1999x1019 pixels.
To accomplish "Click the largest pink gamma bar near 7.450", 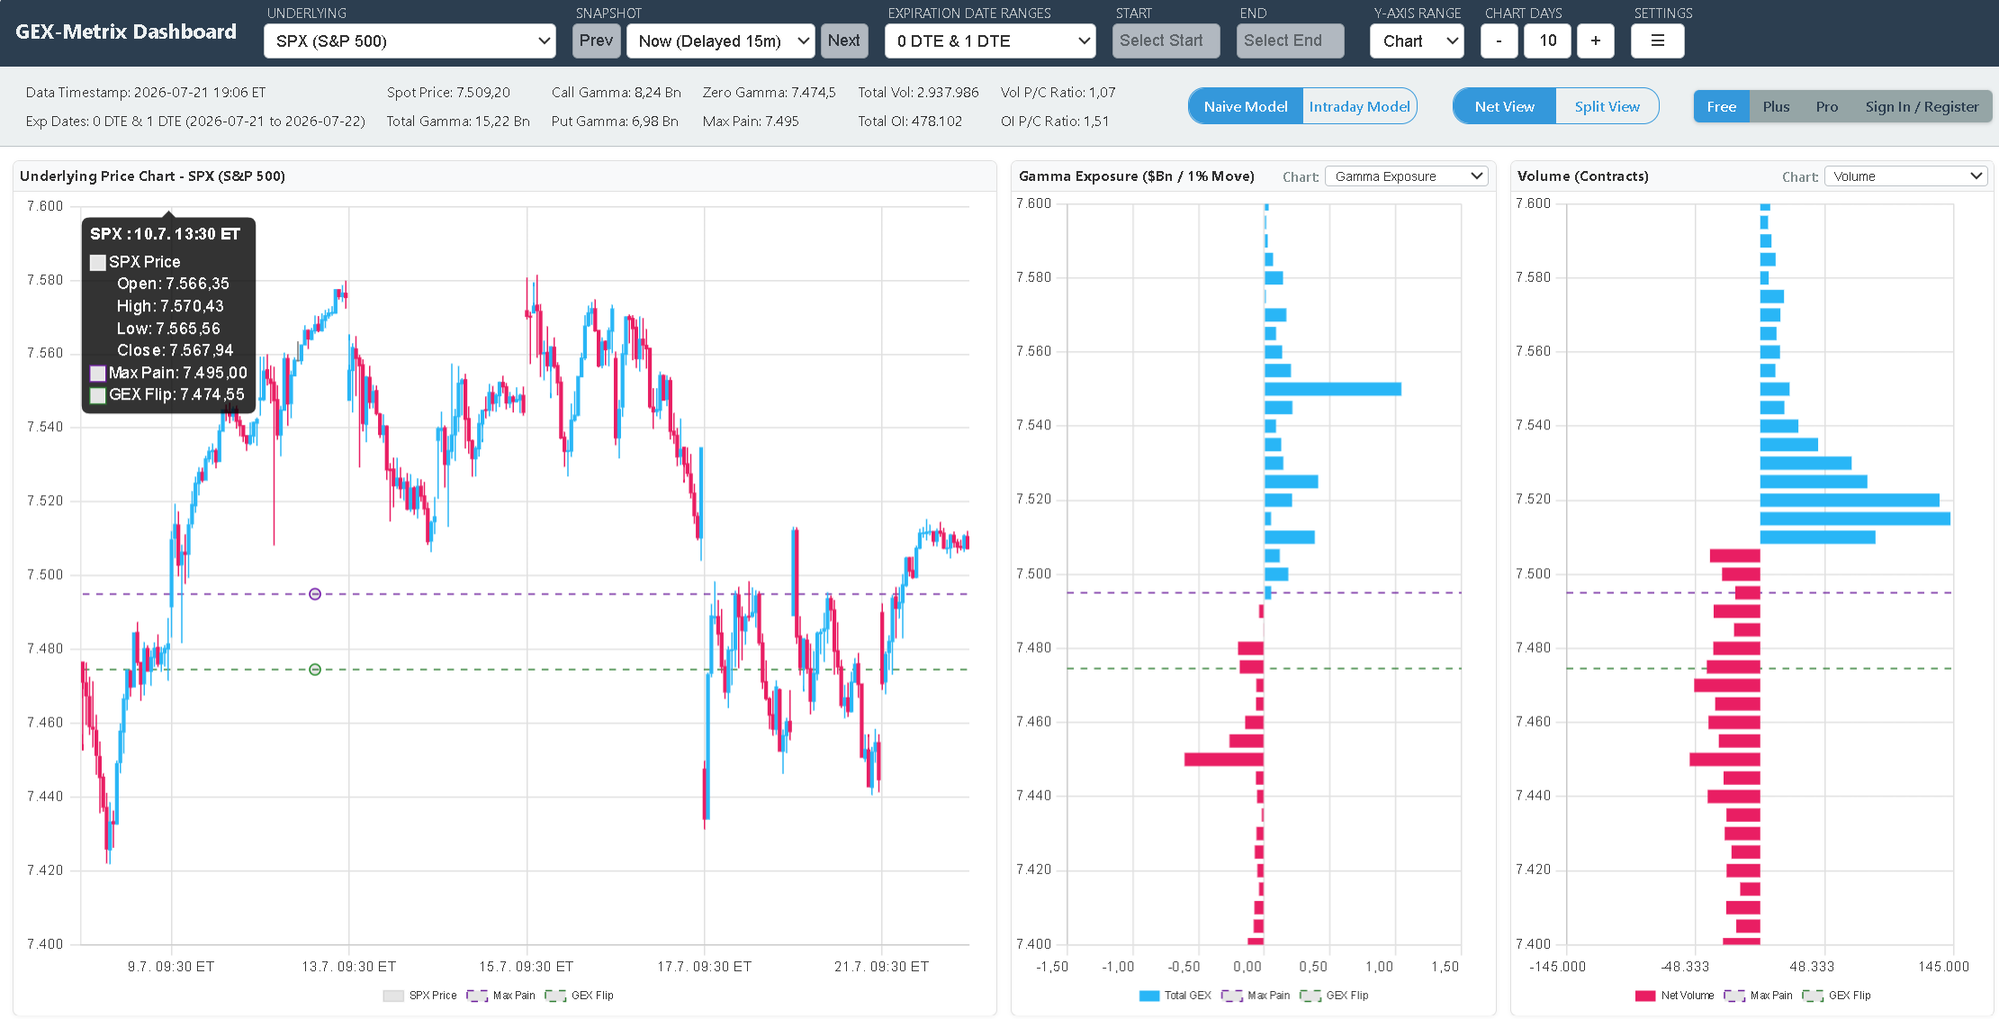I will click(1224, 760).
